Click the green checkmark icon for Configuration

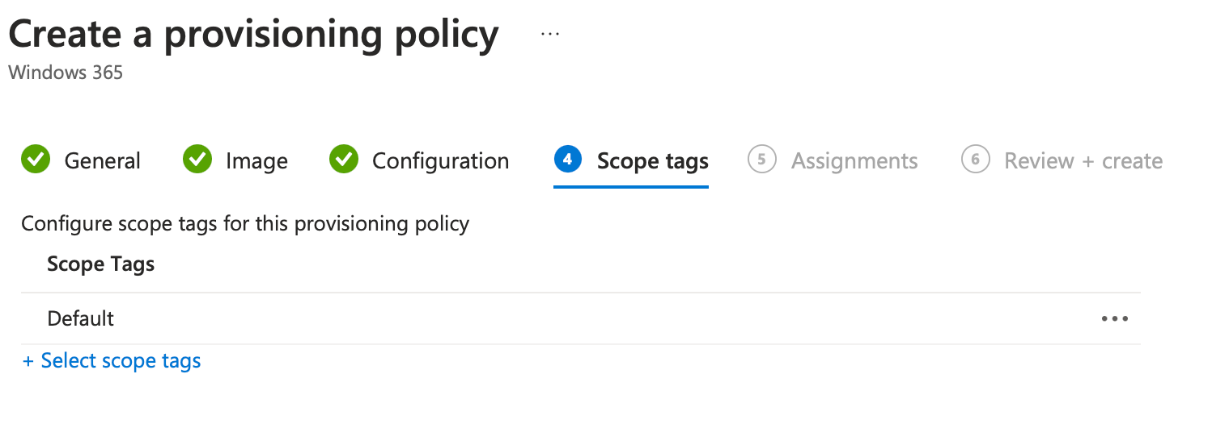[344, 160]
